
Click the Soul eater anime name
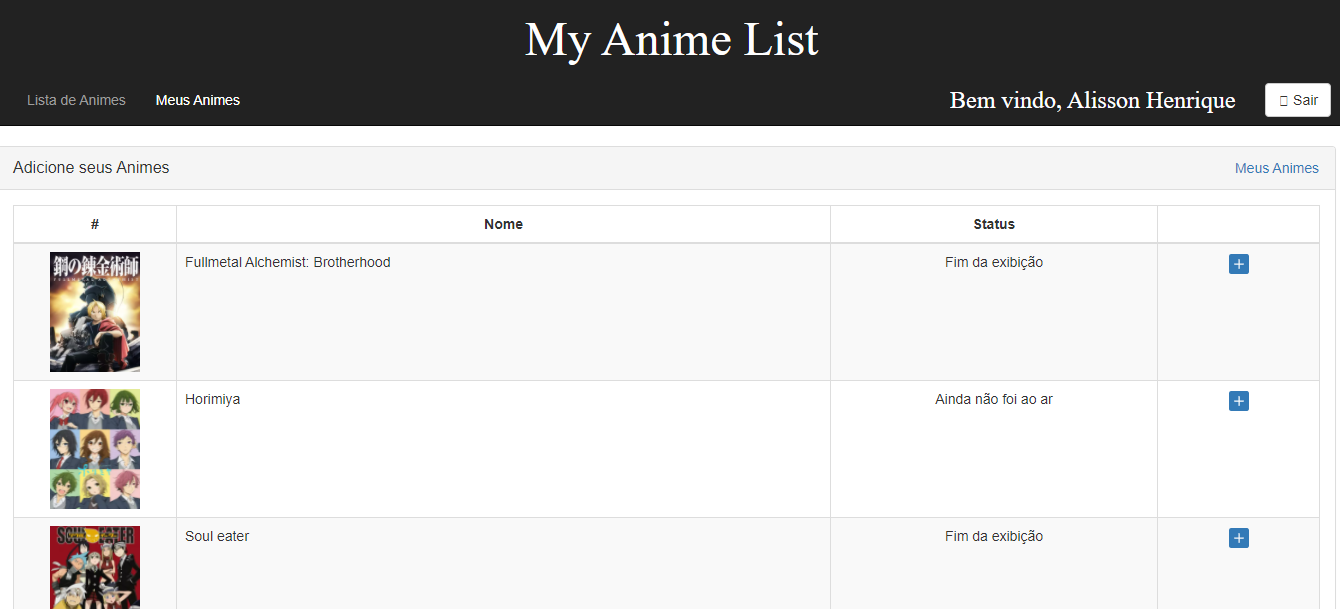click(x=217, y=536)
